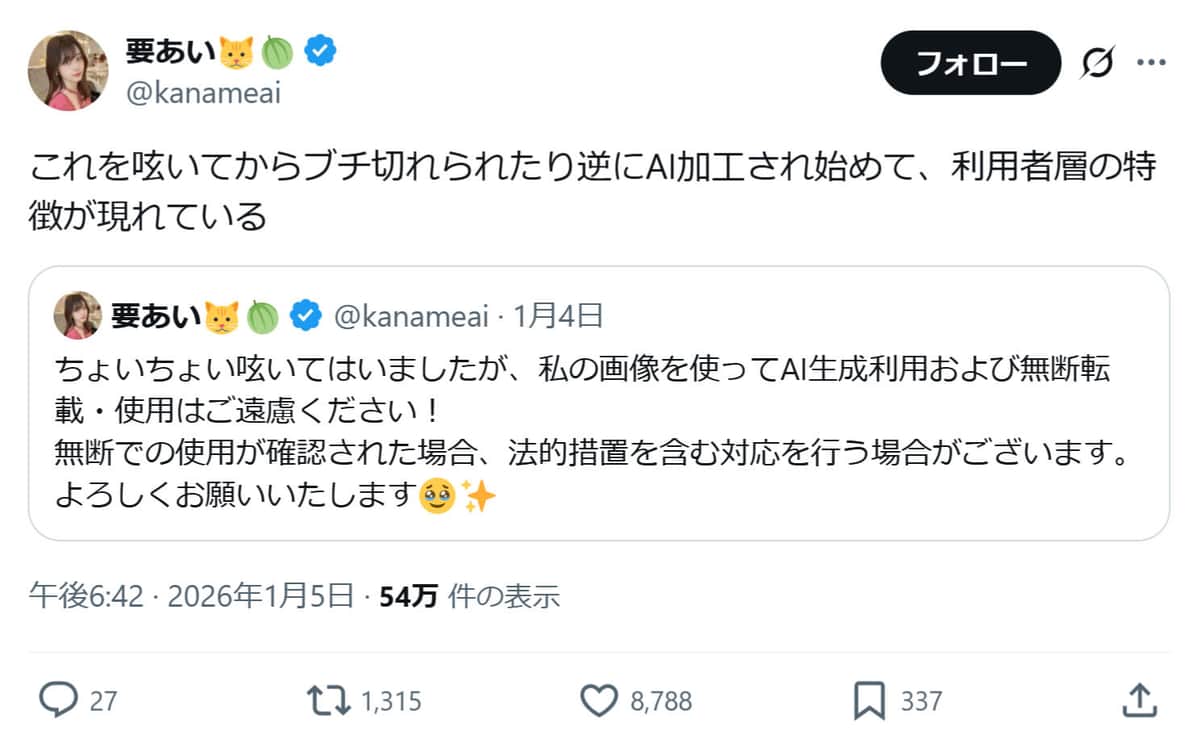Click the small avatar in quoted tweet

point(77,316)
